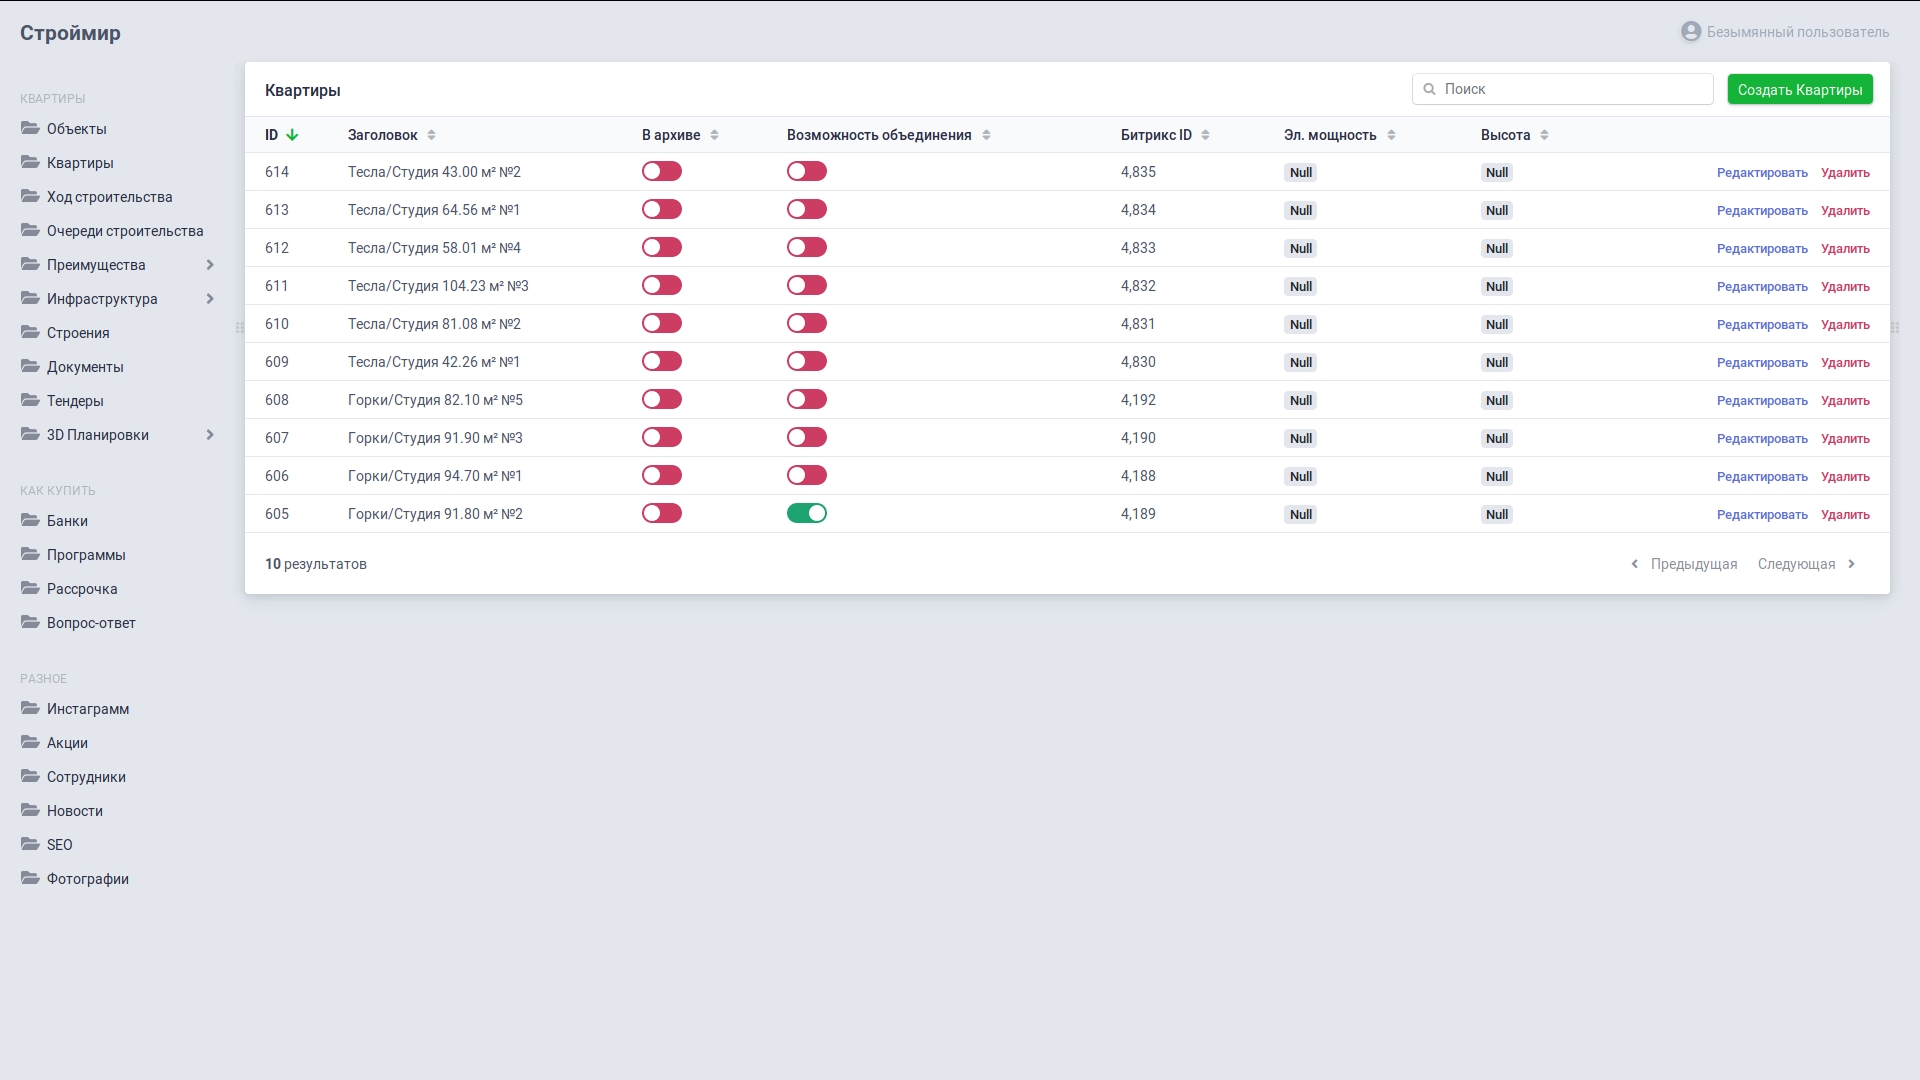This screenshot has height=1080, width=1920.
Task: Toggle Возможность объединения for row 613
Action: tap(807, 210)
